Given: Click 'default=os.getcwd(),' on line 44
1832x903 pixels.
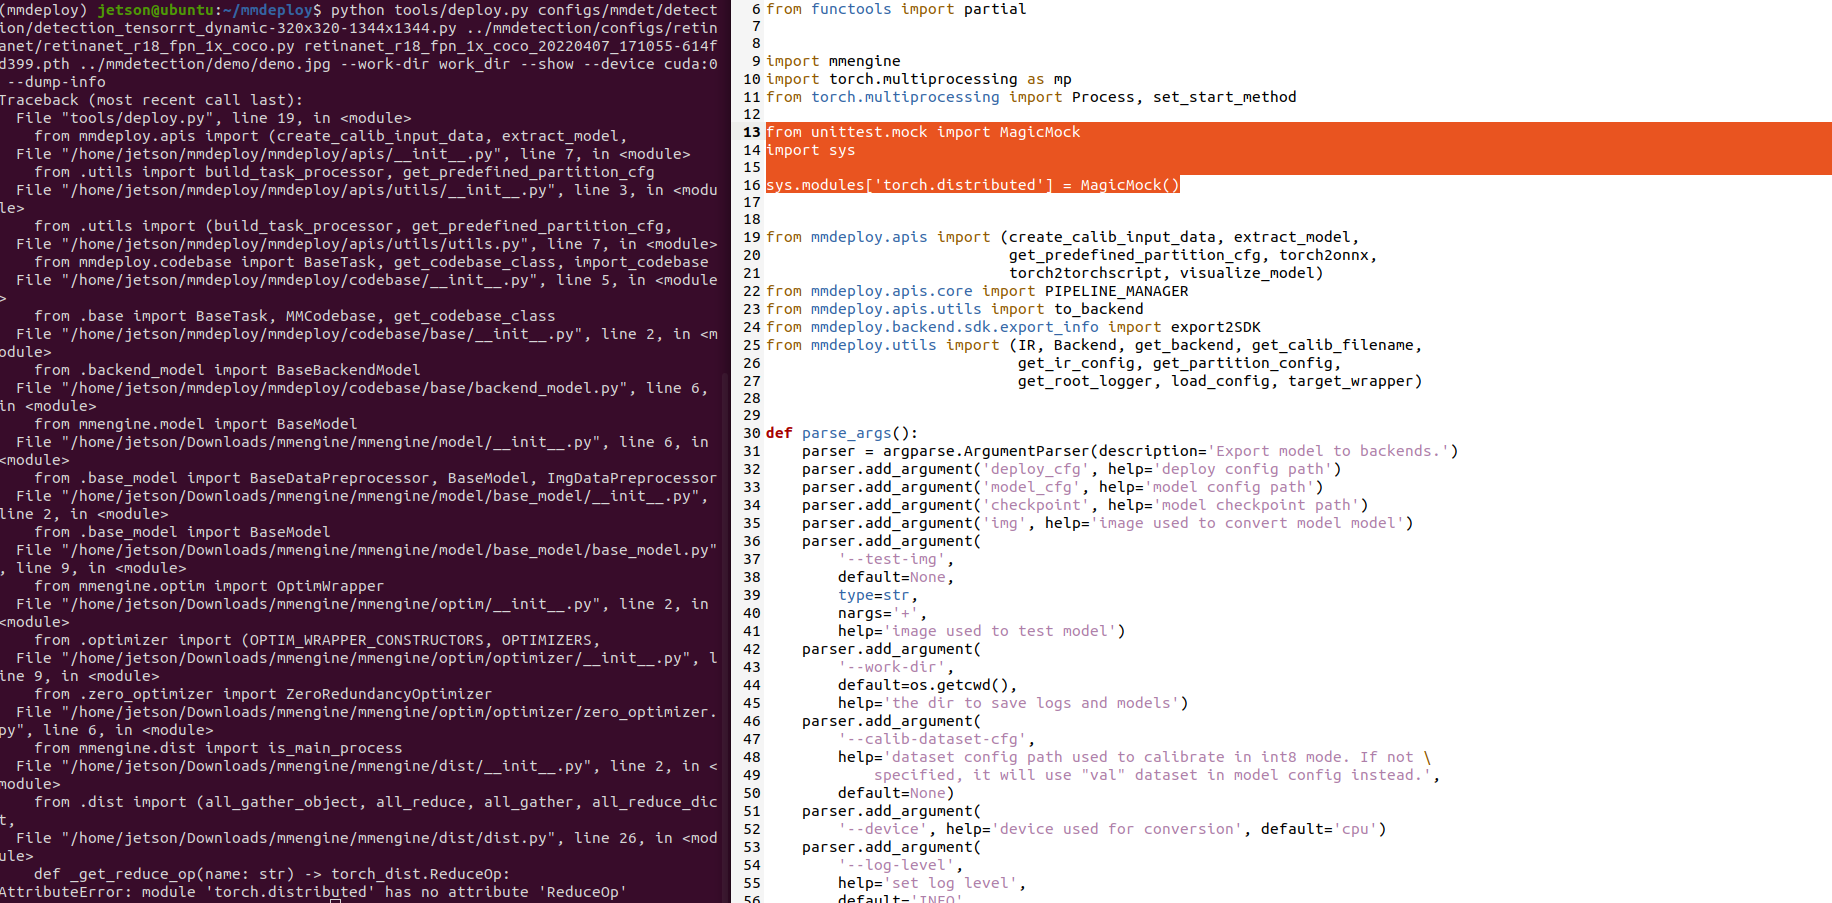Looking at the screenshot, I should pyautogui.click(x=928, y=685).
